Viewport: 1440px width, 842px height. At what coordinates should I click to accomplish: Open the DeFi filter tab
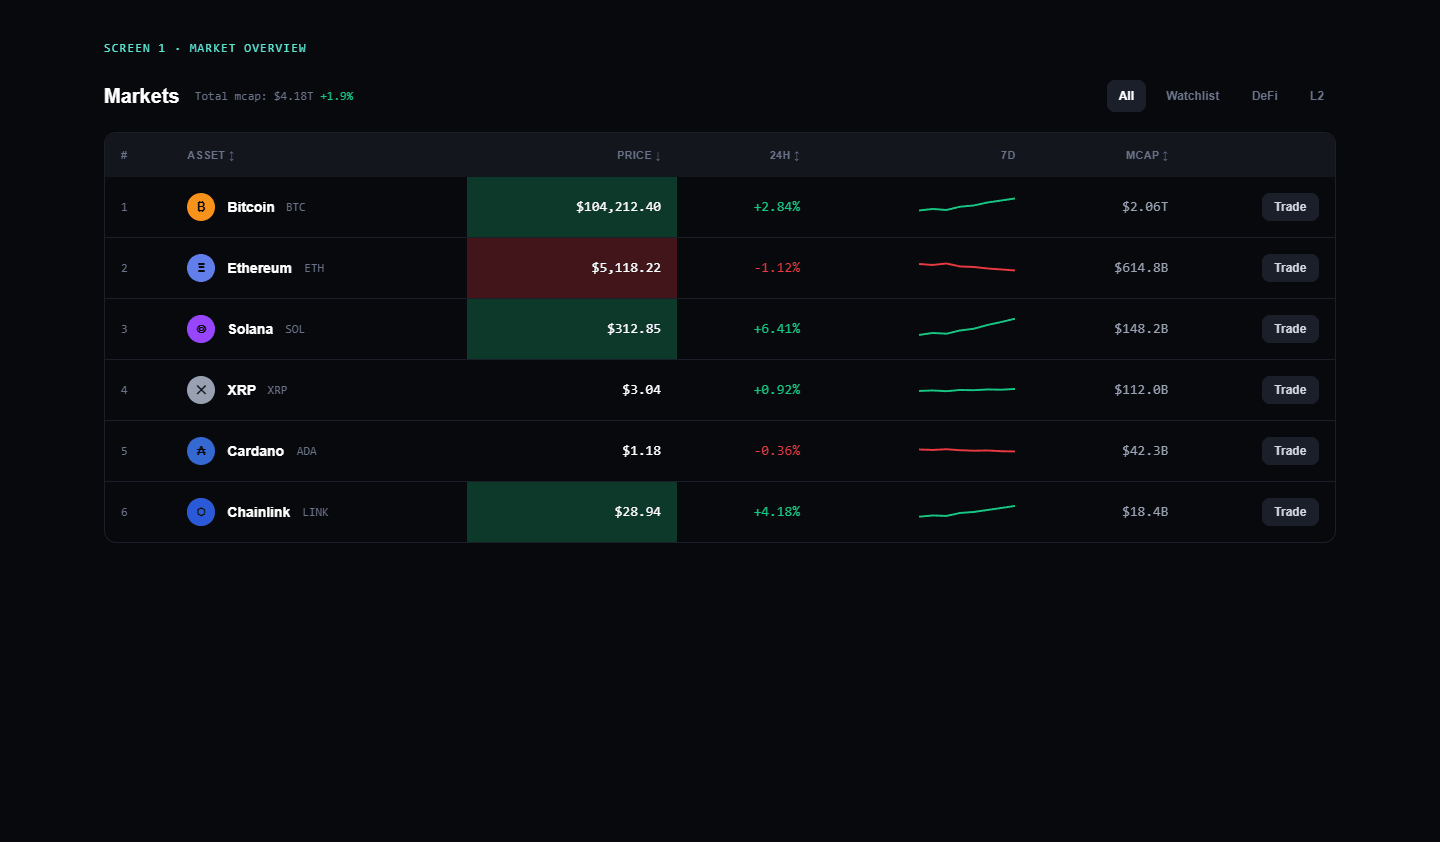[1265, 96]
